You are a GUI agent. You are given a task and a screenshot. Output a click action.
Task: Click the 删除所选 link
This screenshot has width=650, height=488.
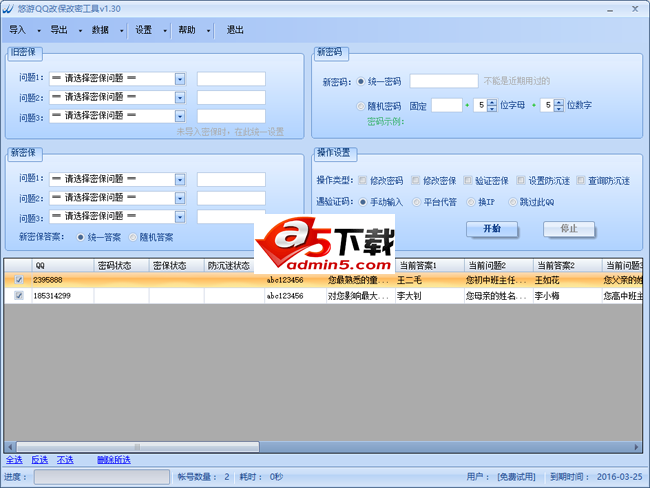[x=114, y=460]
